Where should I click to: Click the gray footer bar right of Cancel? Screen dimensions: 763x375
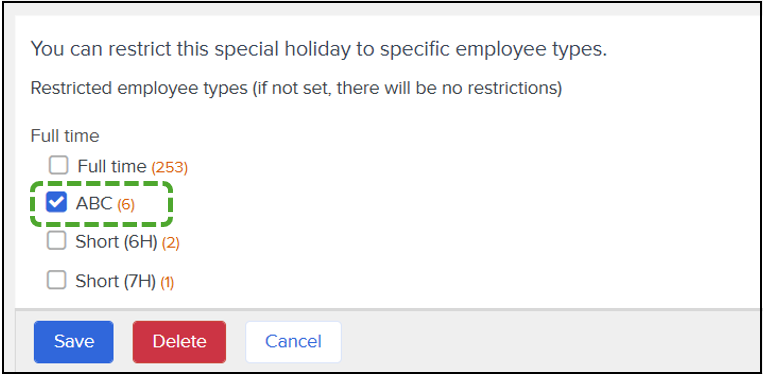(x=550, y=341)
